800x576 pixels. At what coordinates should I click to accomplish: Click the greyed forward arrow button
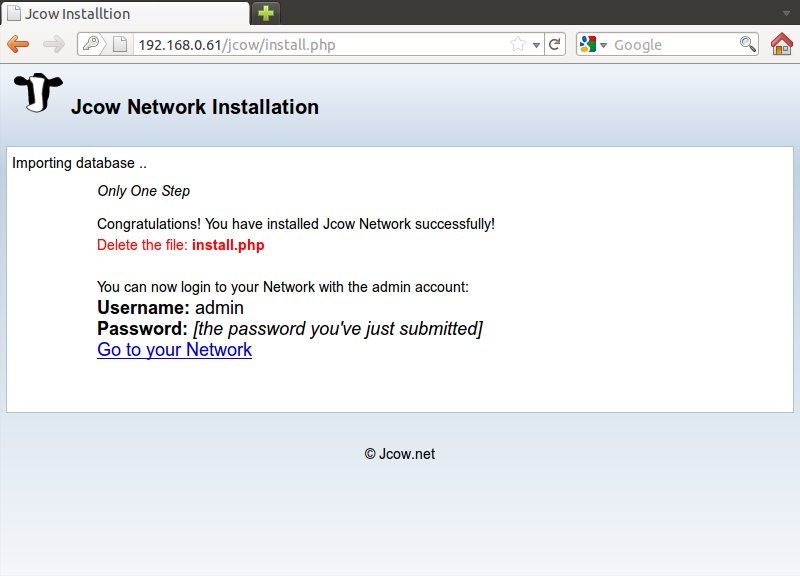(54, 44)
